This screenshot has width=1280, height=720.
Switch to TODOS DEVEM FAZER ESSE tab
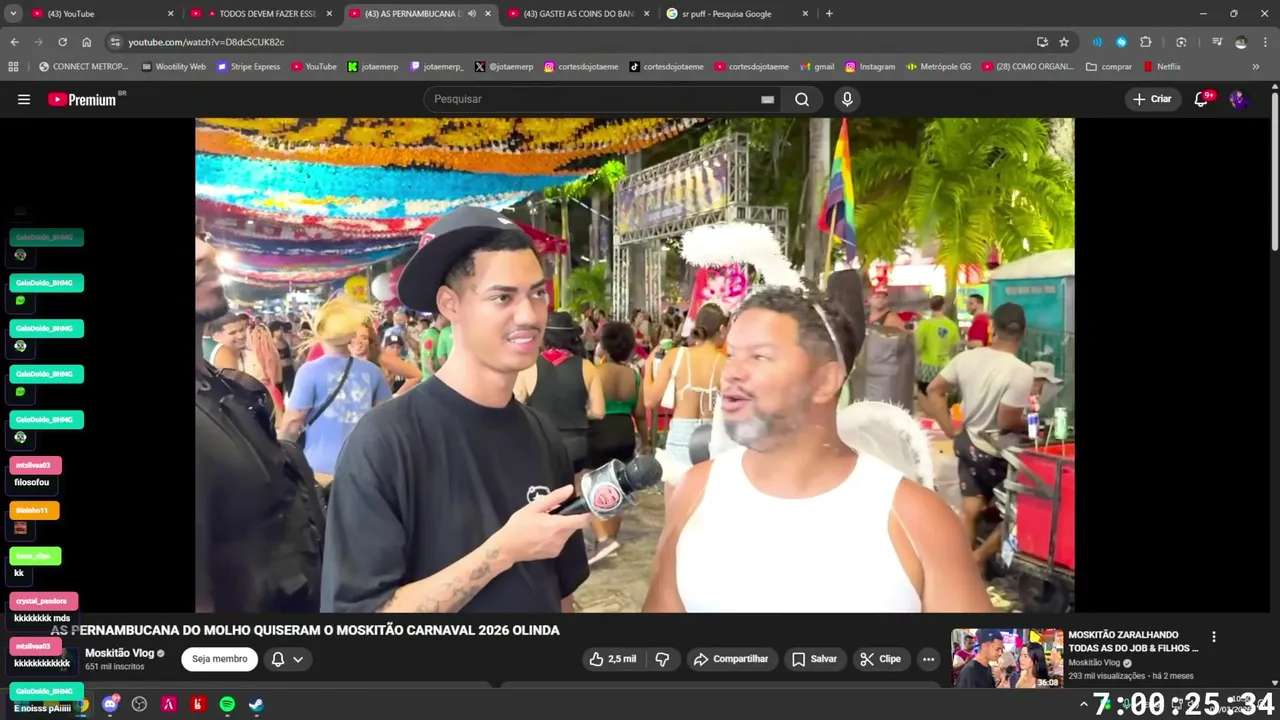point(260,14)
